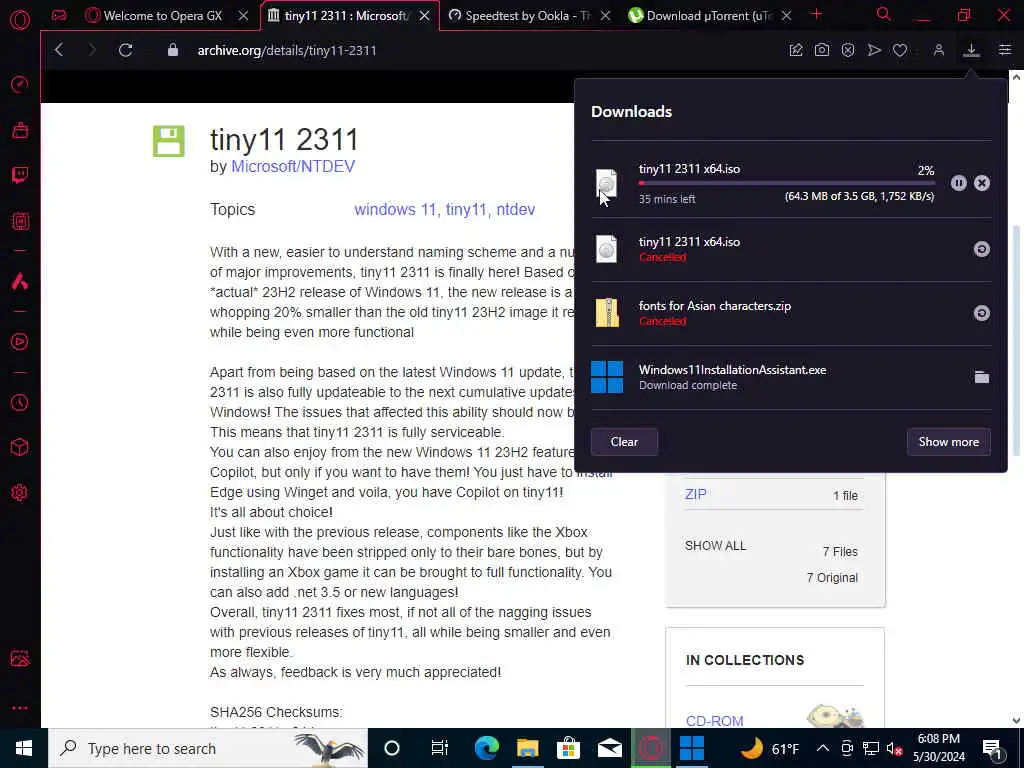Pause the tiny11 2311 x64.iso download
Screen dimensions: 1024x768
pos(958,183)
